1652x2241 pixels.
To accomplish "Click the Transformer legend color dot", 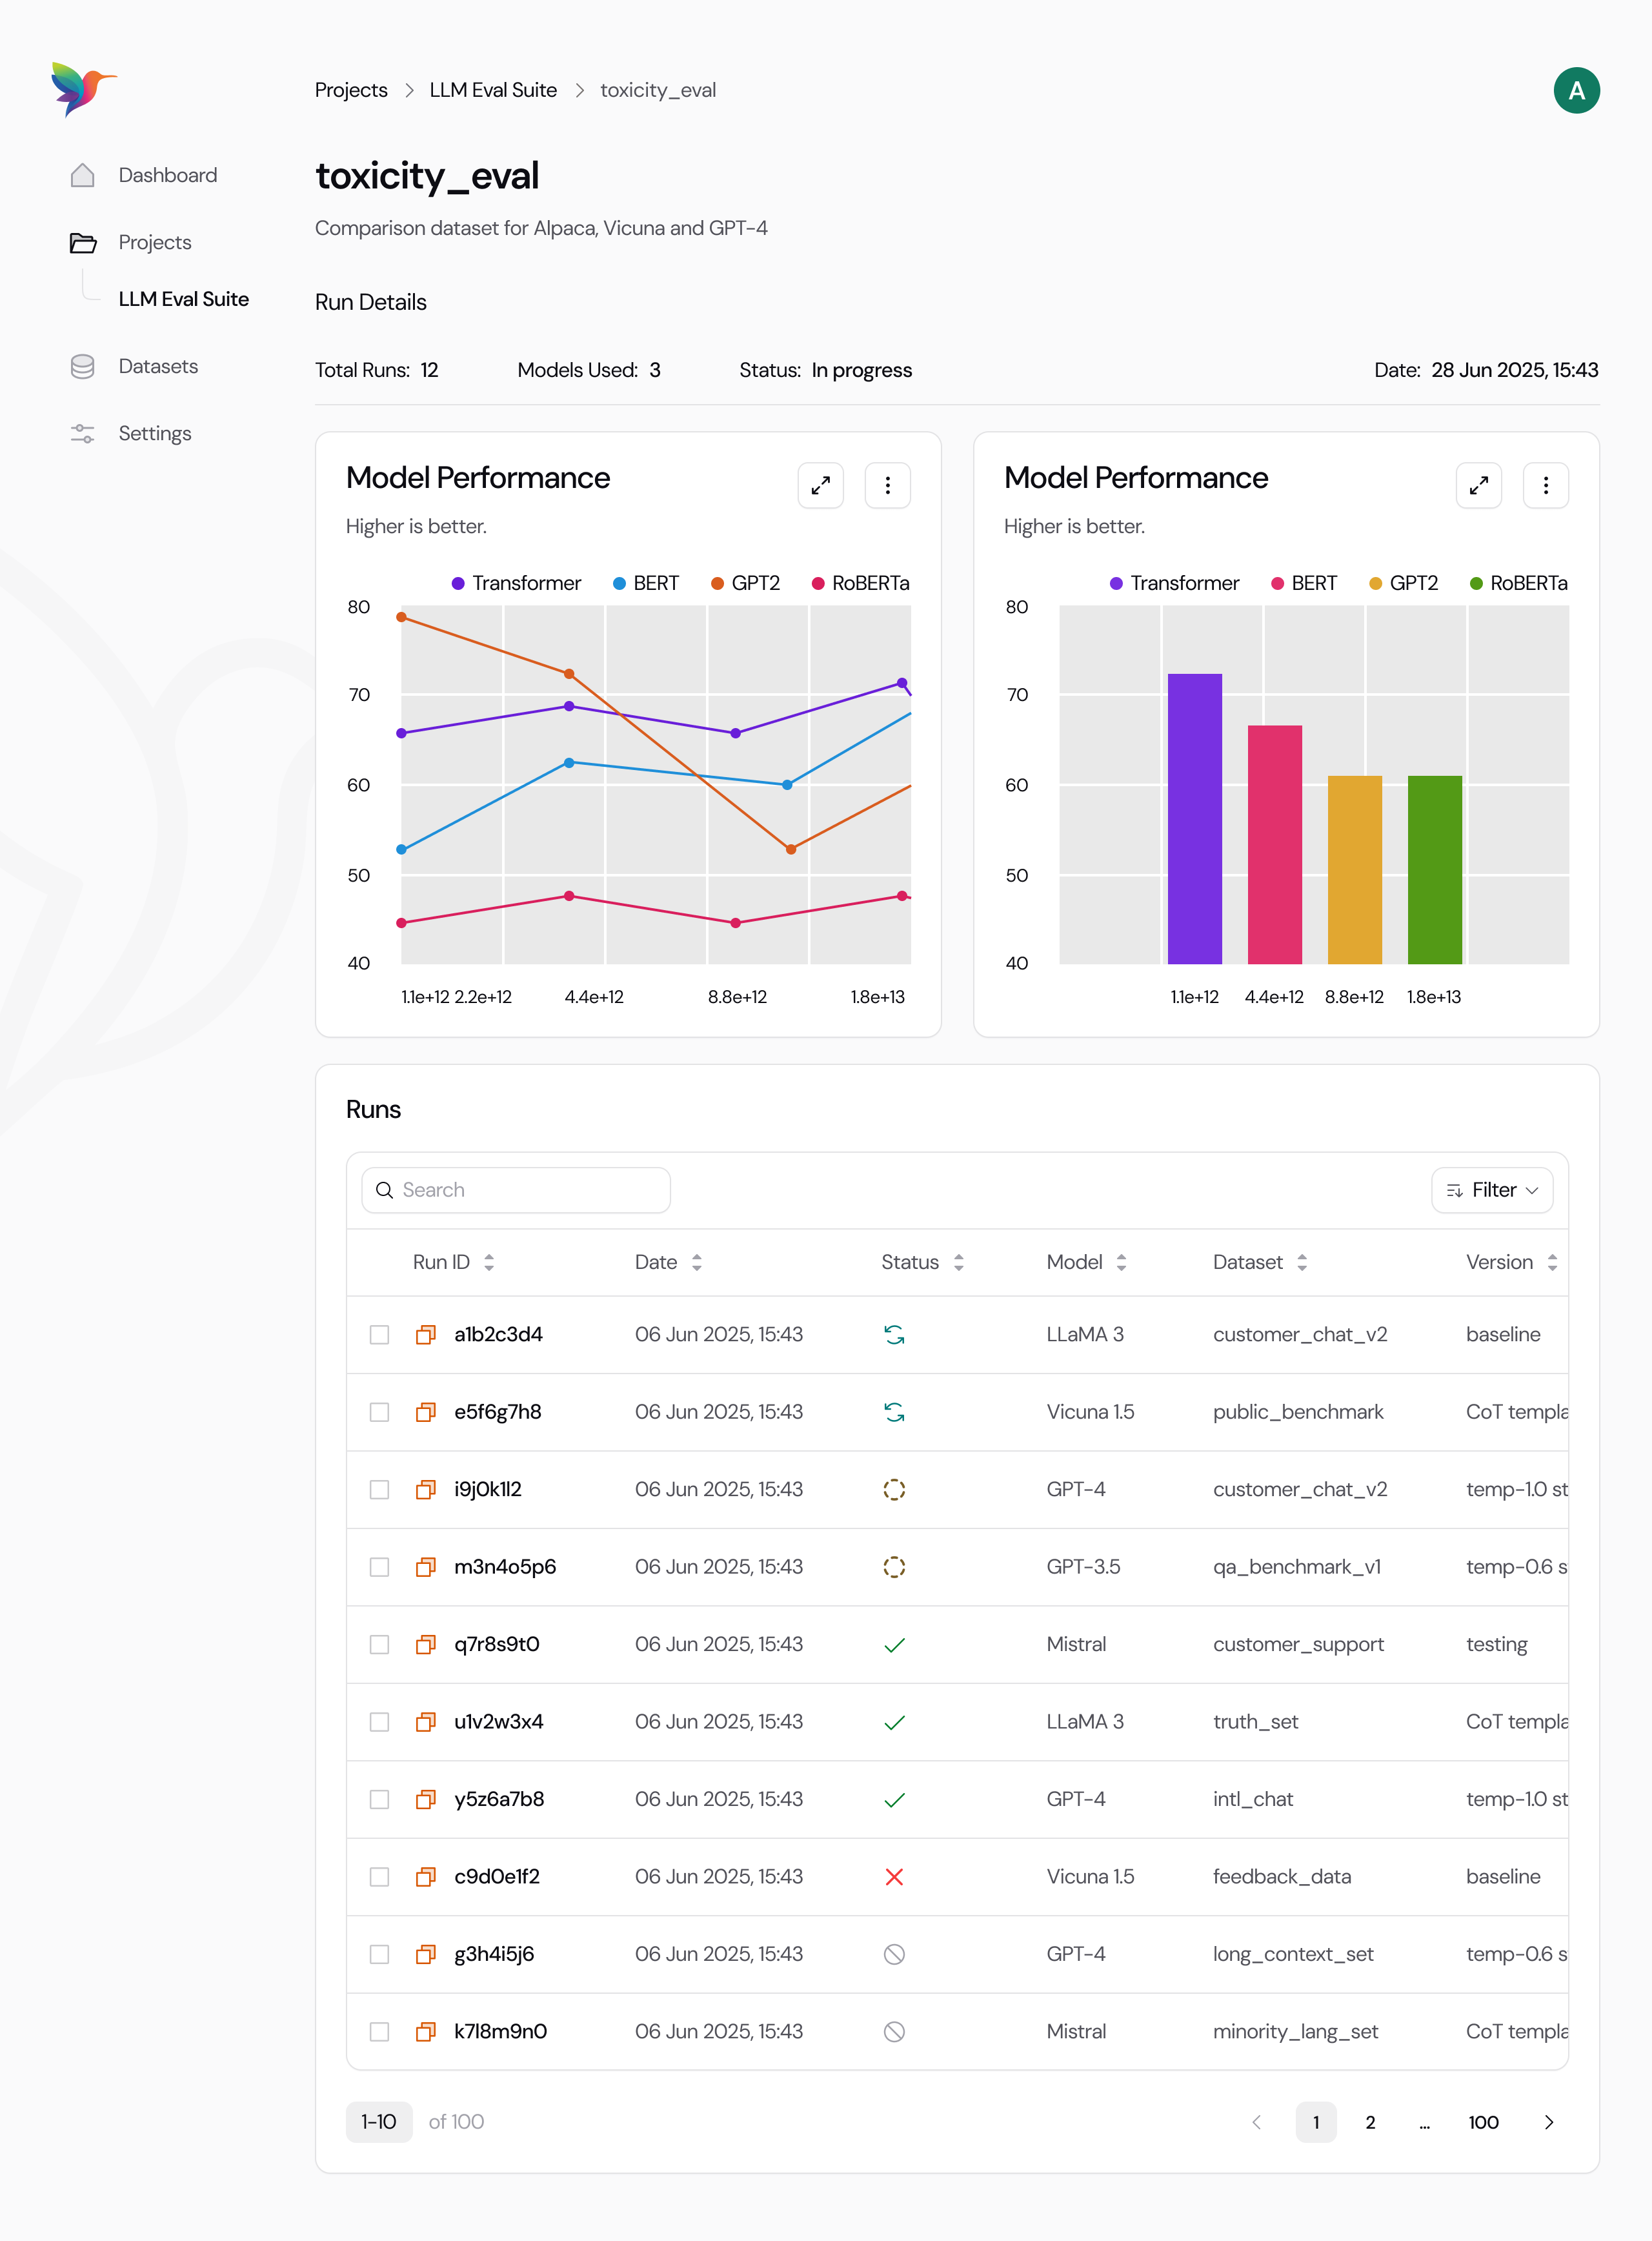I will (x=457, y=583).
